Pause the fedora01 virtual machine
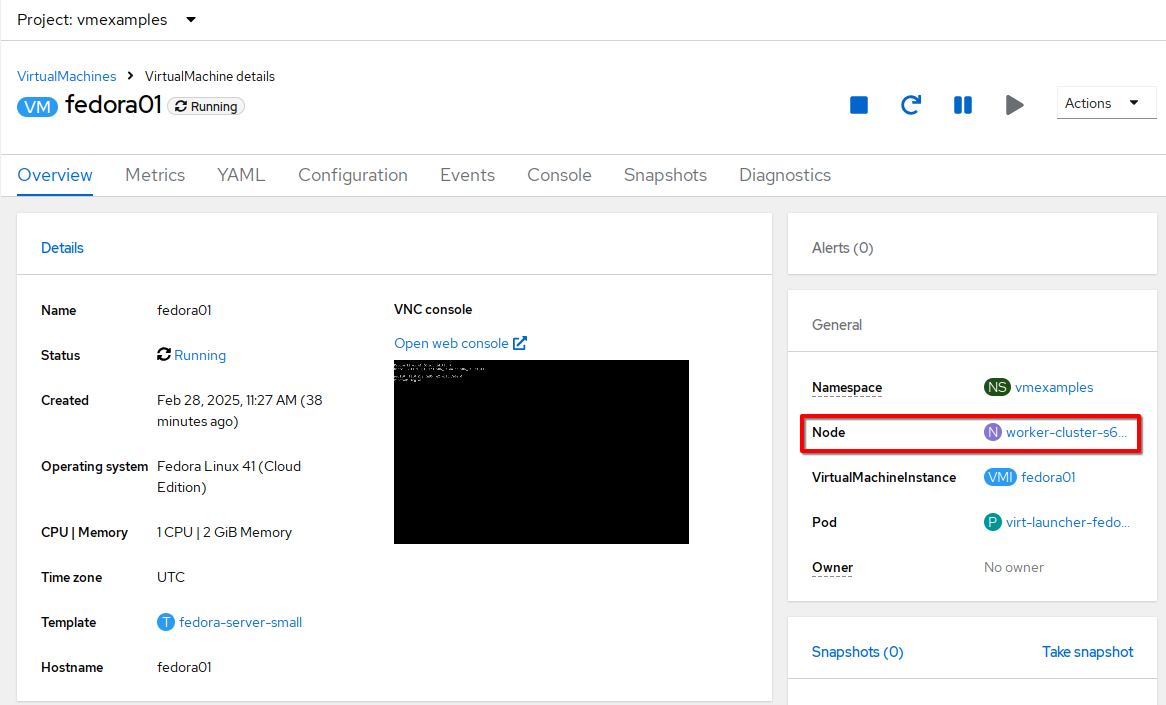Viewport: 1166px width, 705px height. [963, 105]
